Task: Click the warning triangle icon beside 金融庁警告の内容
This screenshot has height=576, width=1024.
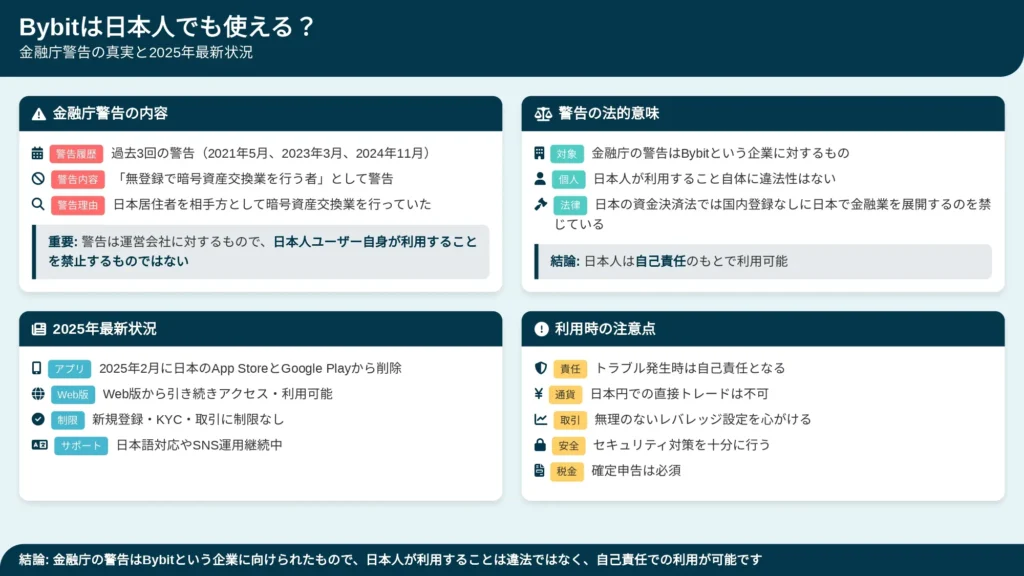Action: (39, 114)
